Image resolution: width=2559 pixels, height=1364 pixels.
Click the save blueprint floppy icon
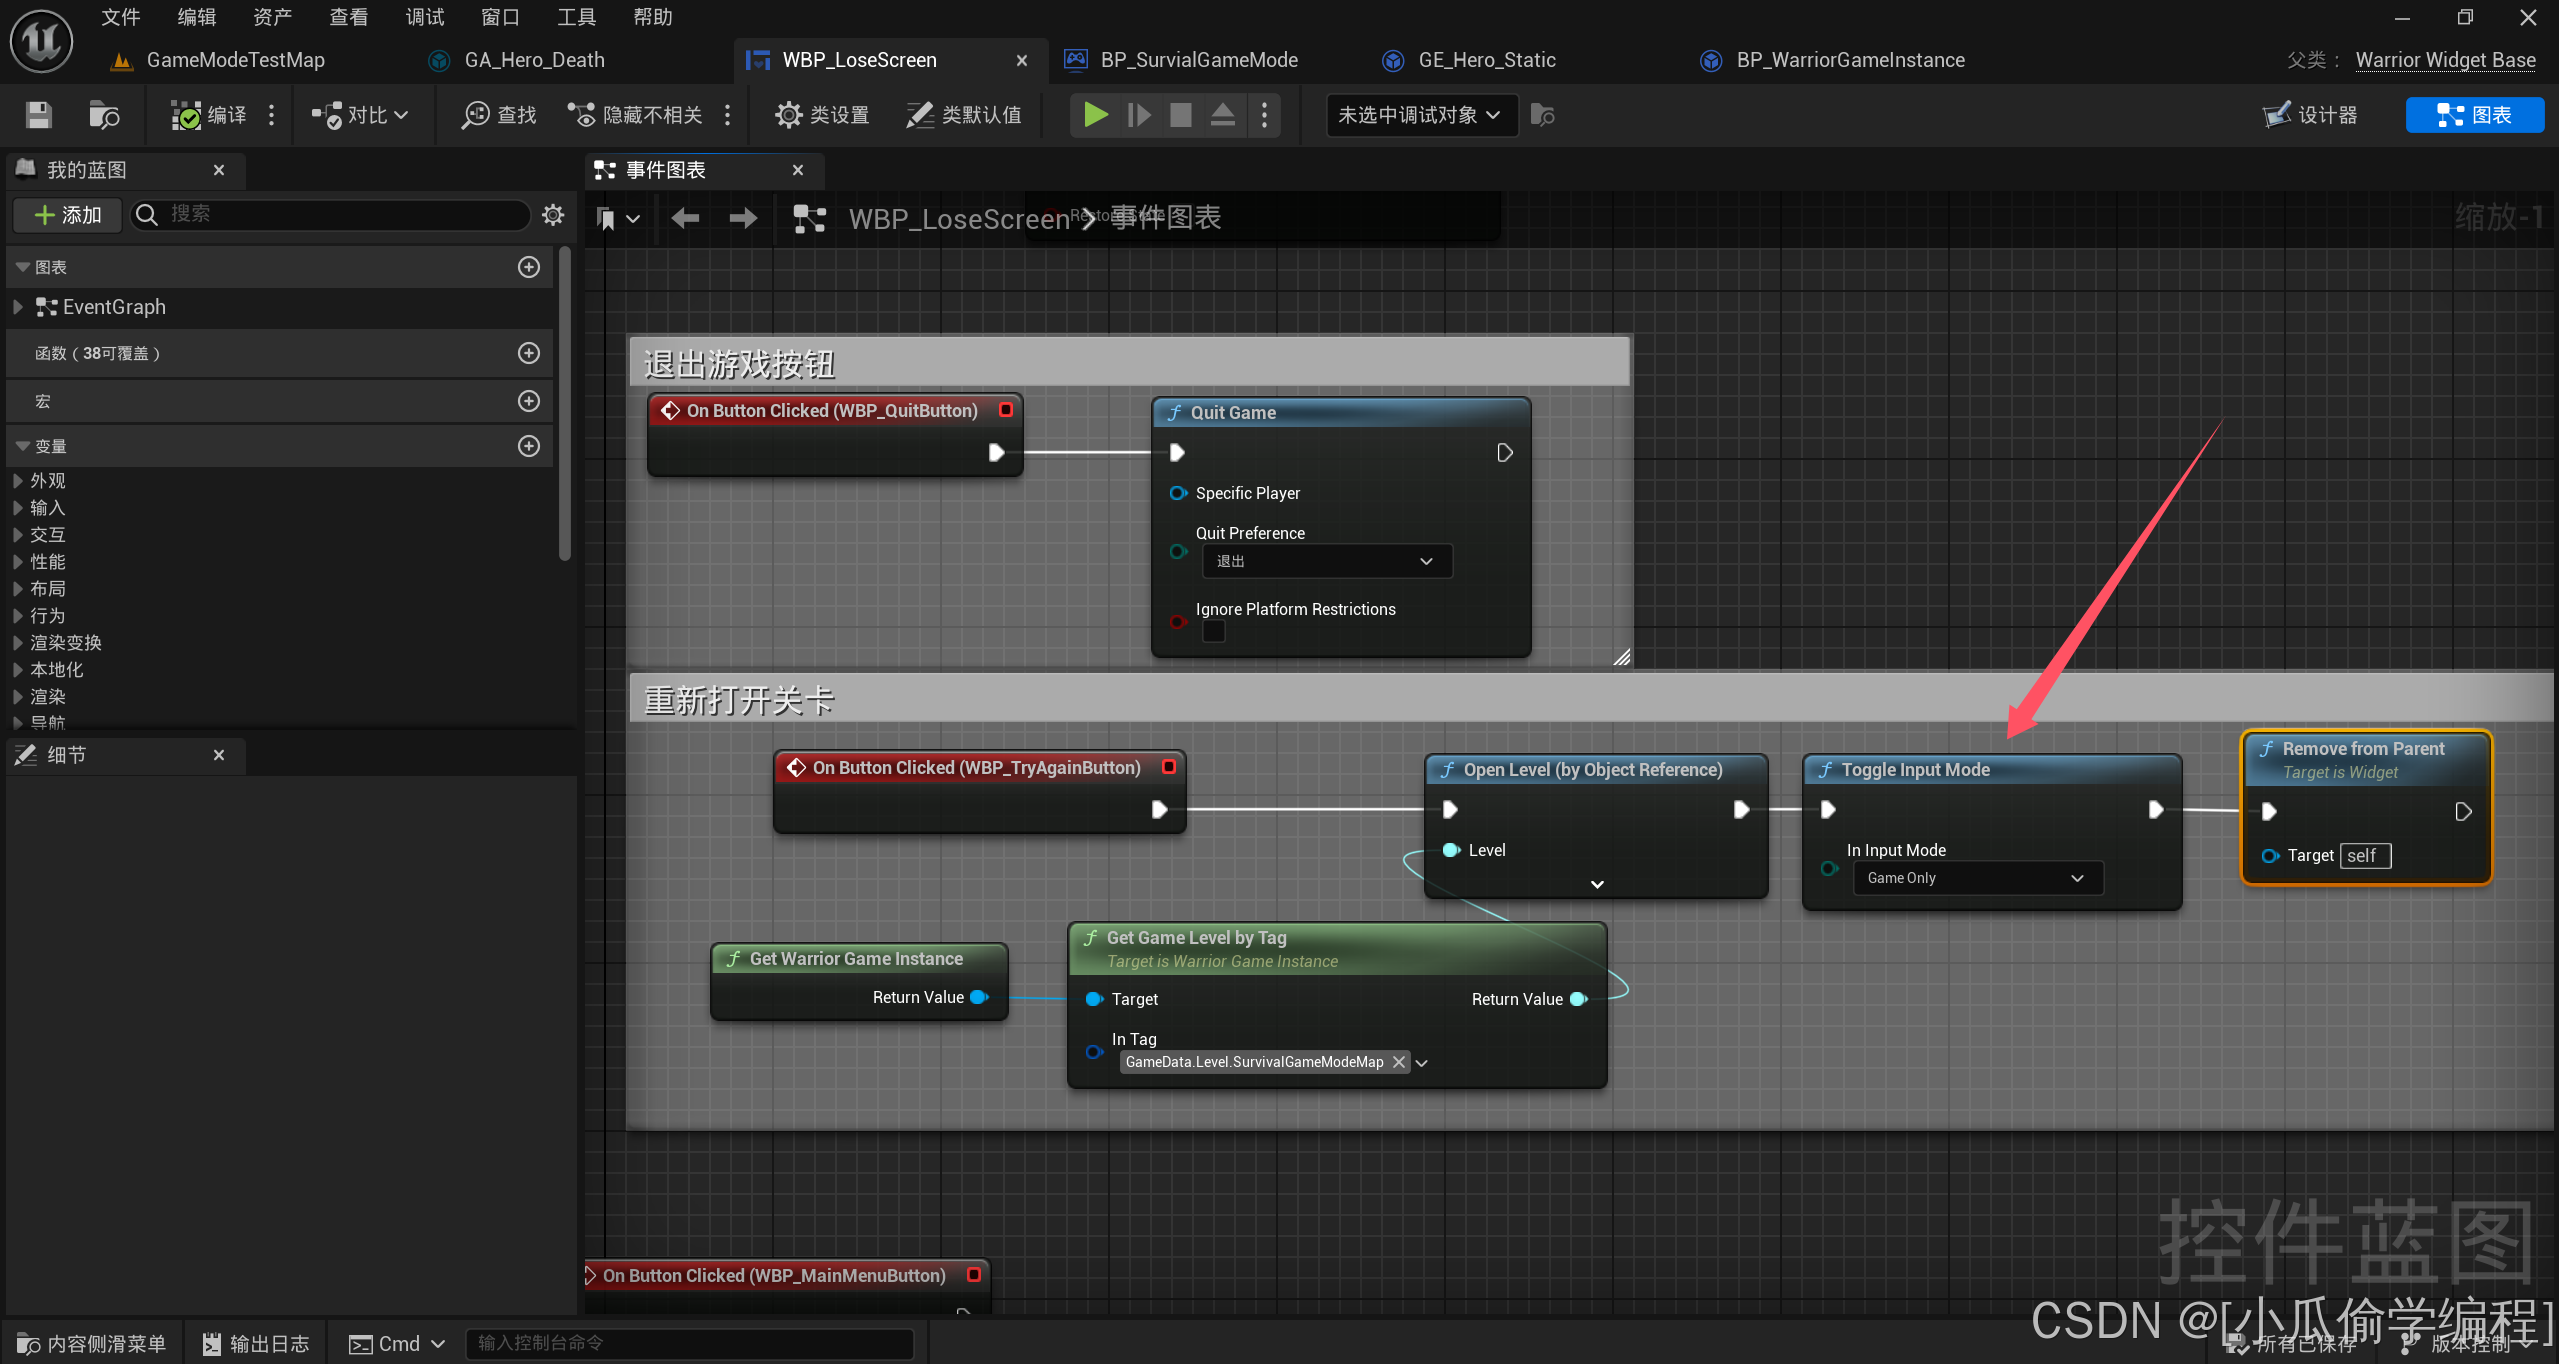(x=38, y=115)
